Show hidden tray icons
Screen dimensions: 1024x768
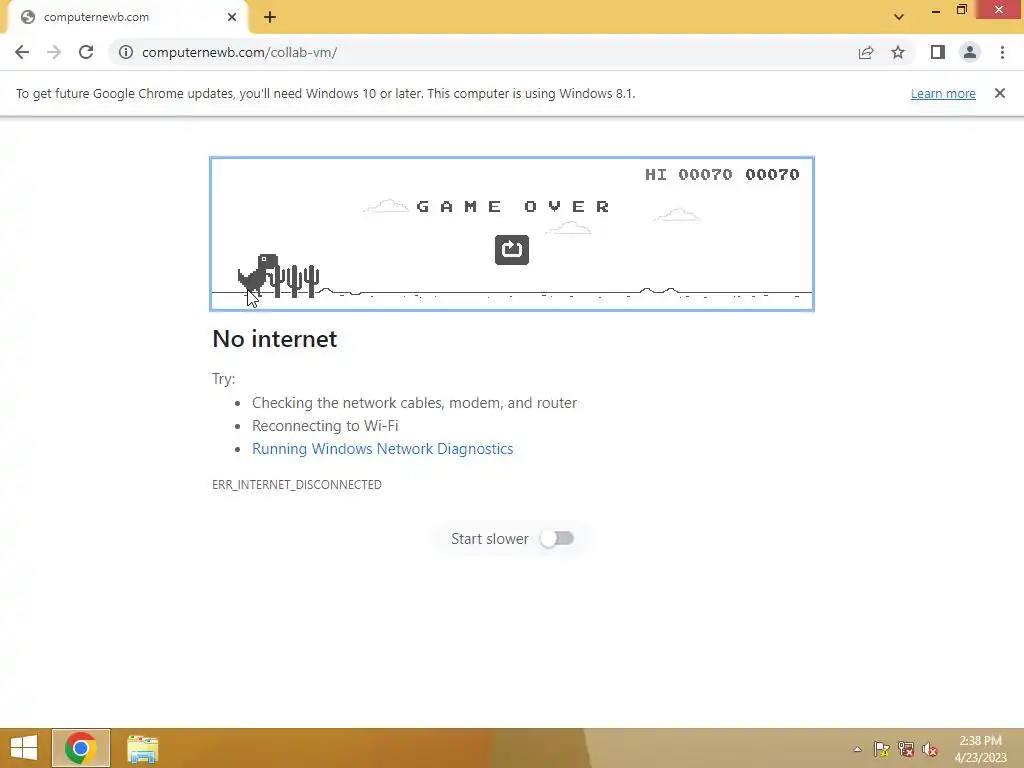[x=857, y=750]
